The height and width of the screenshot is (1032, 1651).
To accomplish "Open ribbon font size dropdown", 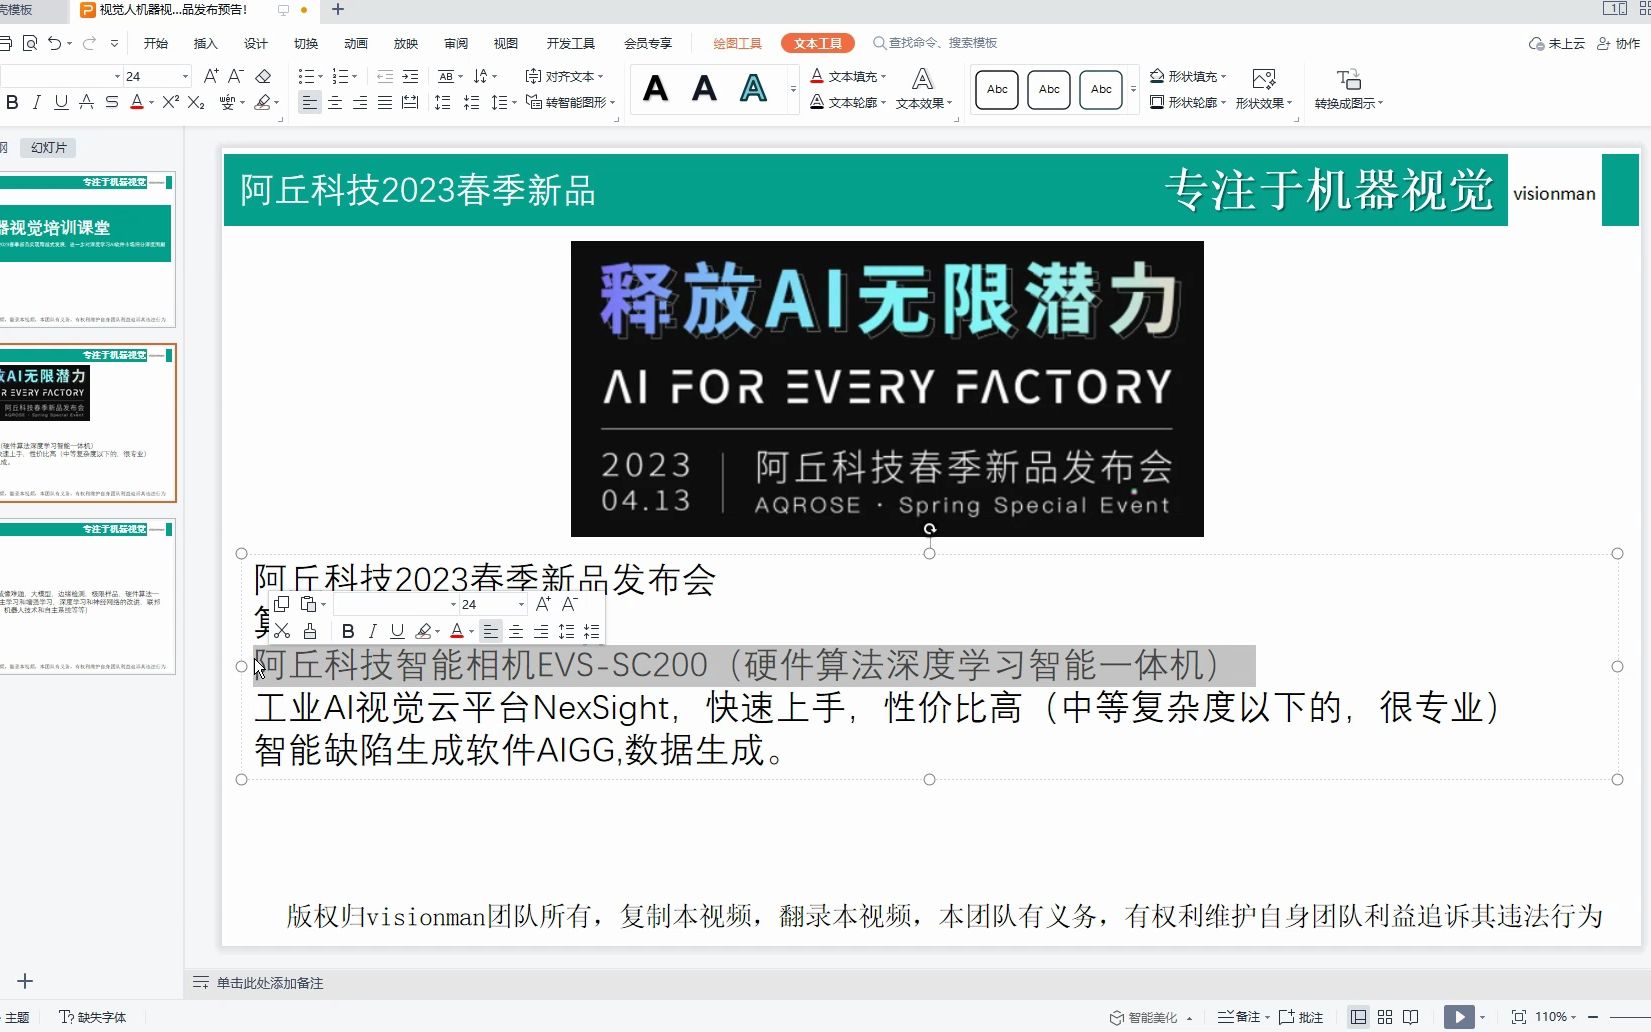I will pos(185,76).
